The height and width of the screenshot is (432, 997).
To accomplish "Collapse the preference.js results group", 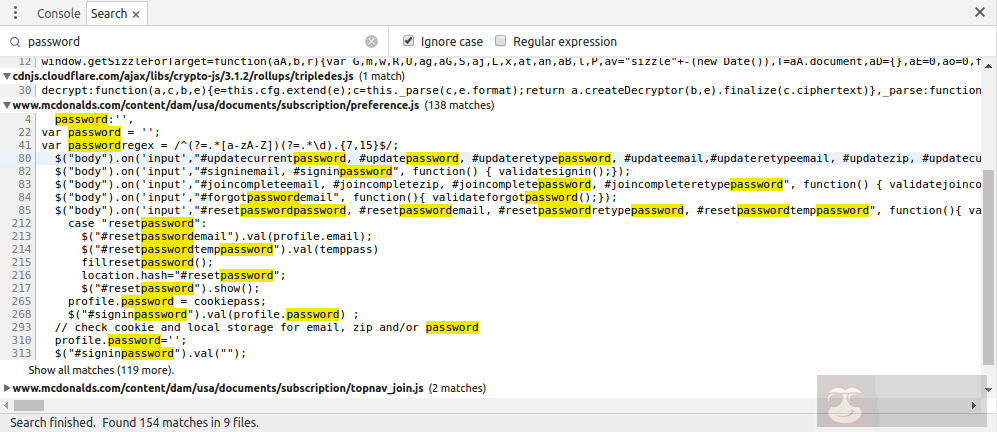I will [7, 105].
